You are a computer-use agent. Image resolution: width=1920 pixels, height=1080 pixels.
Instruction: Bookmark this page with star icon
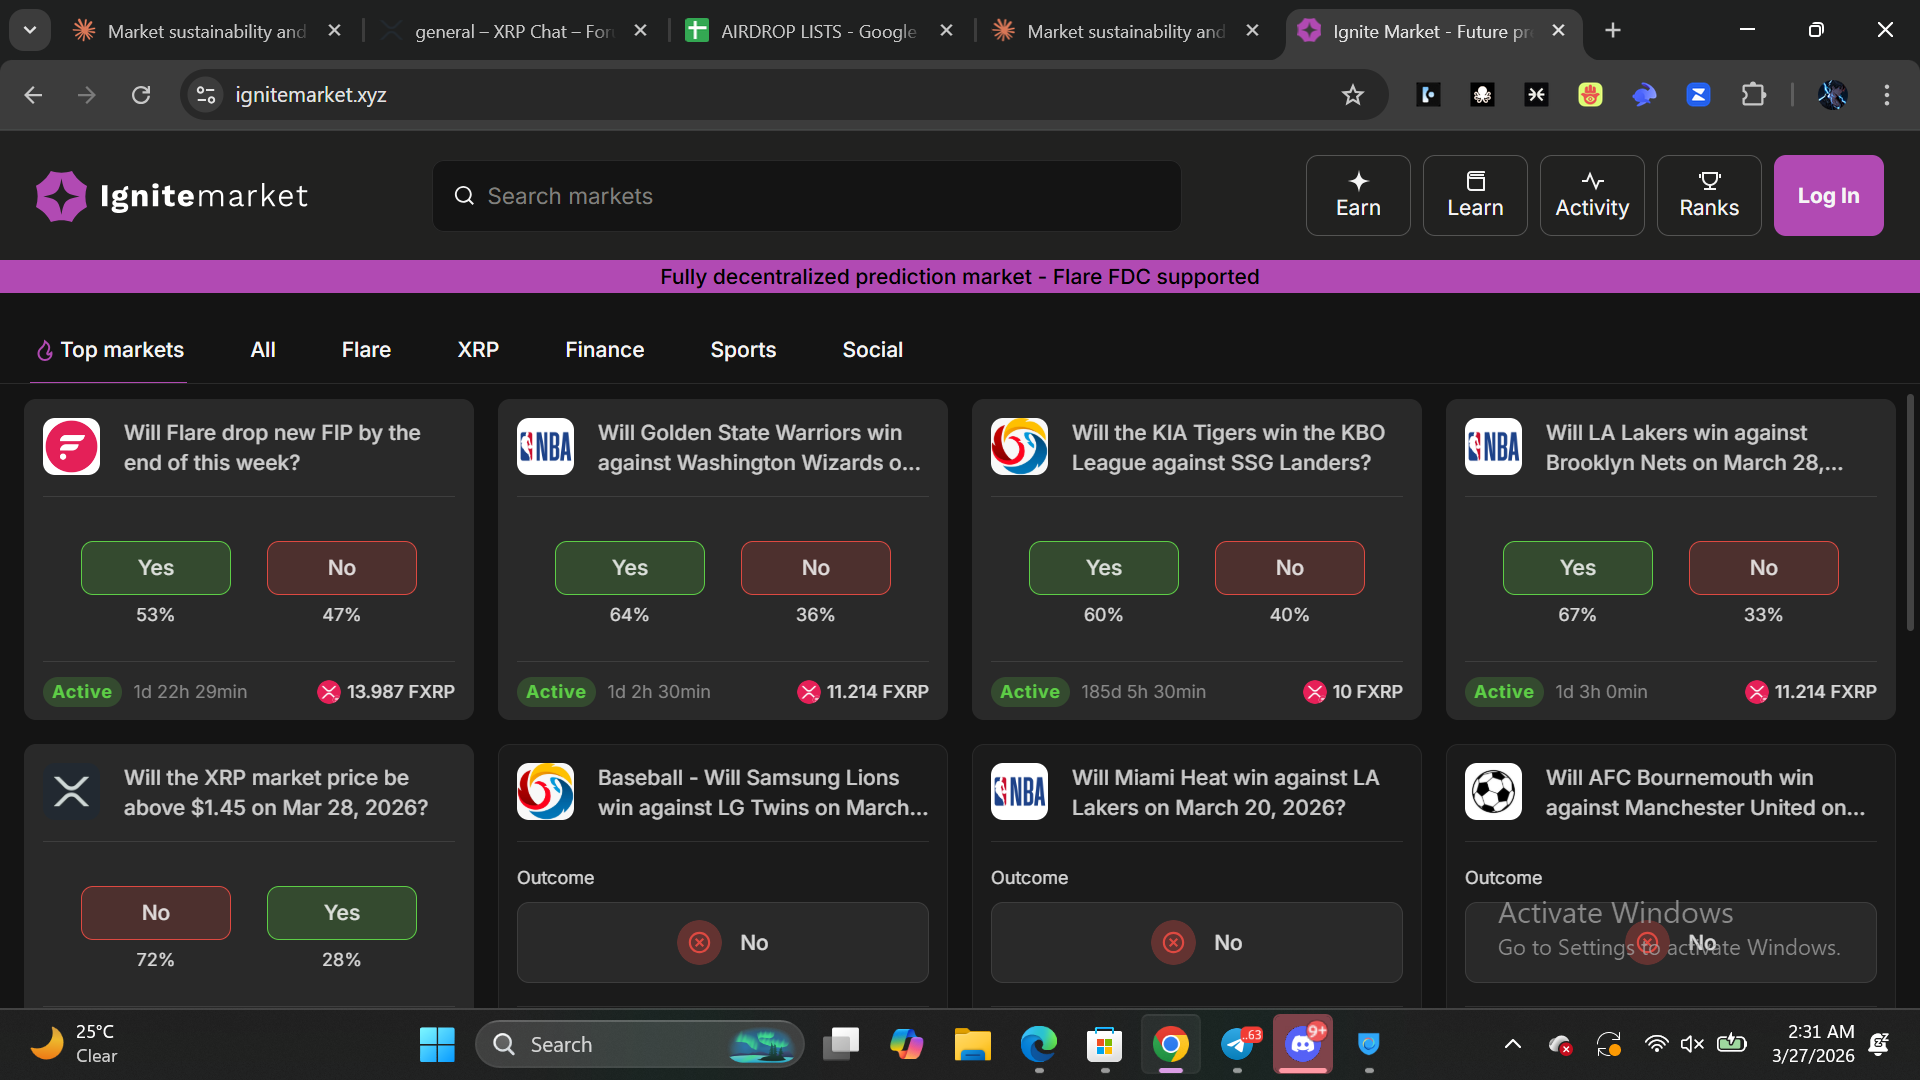click(1353, 95)
